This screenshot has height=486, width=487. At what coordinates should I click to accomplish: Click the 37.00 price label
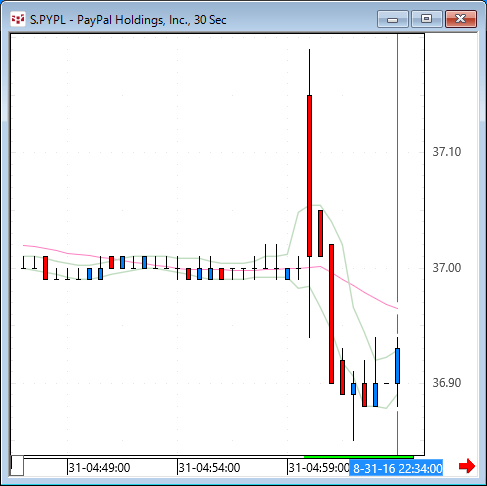click(447, 268)
